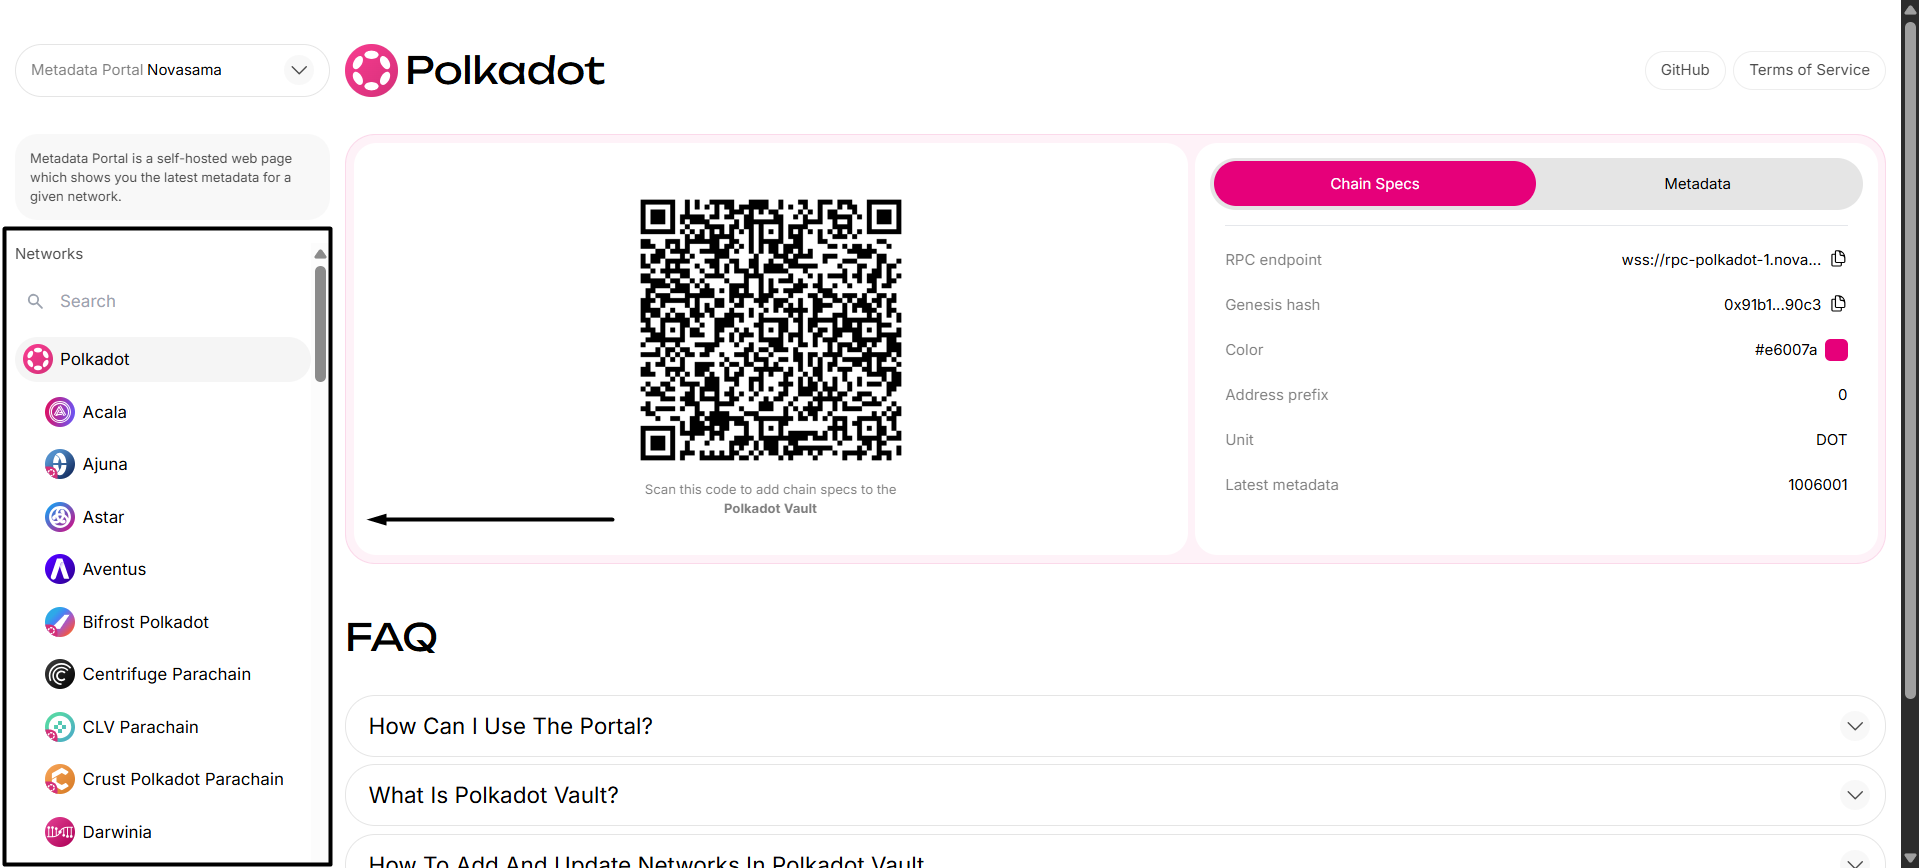Select the Centrifuge Parachain icon
This screenshot has width=1919, height=868.
pyautogui.click(x=60, y=674)
